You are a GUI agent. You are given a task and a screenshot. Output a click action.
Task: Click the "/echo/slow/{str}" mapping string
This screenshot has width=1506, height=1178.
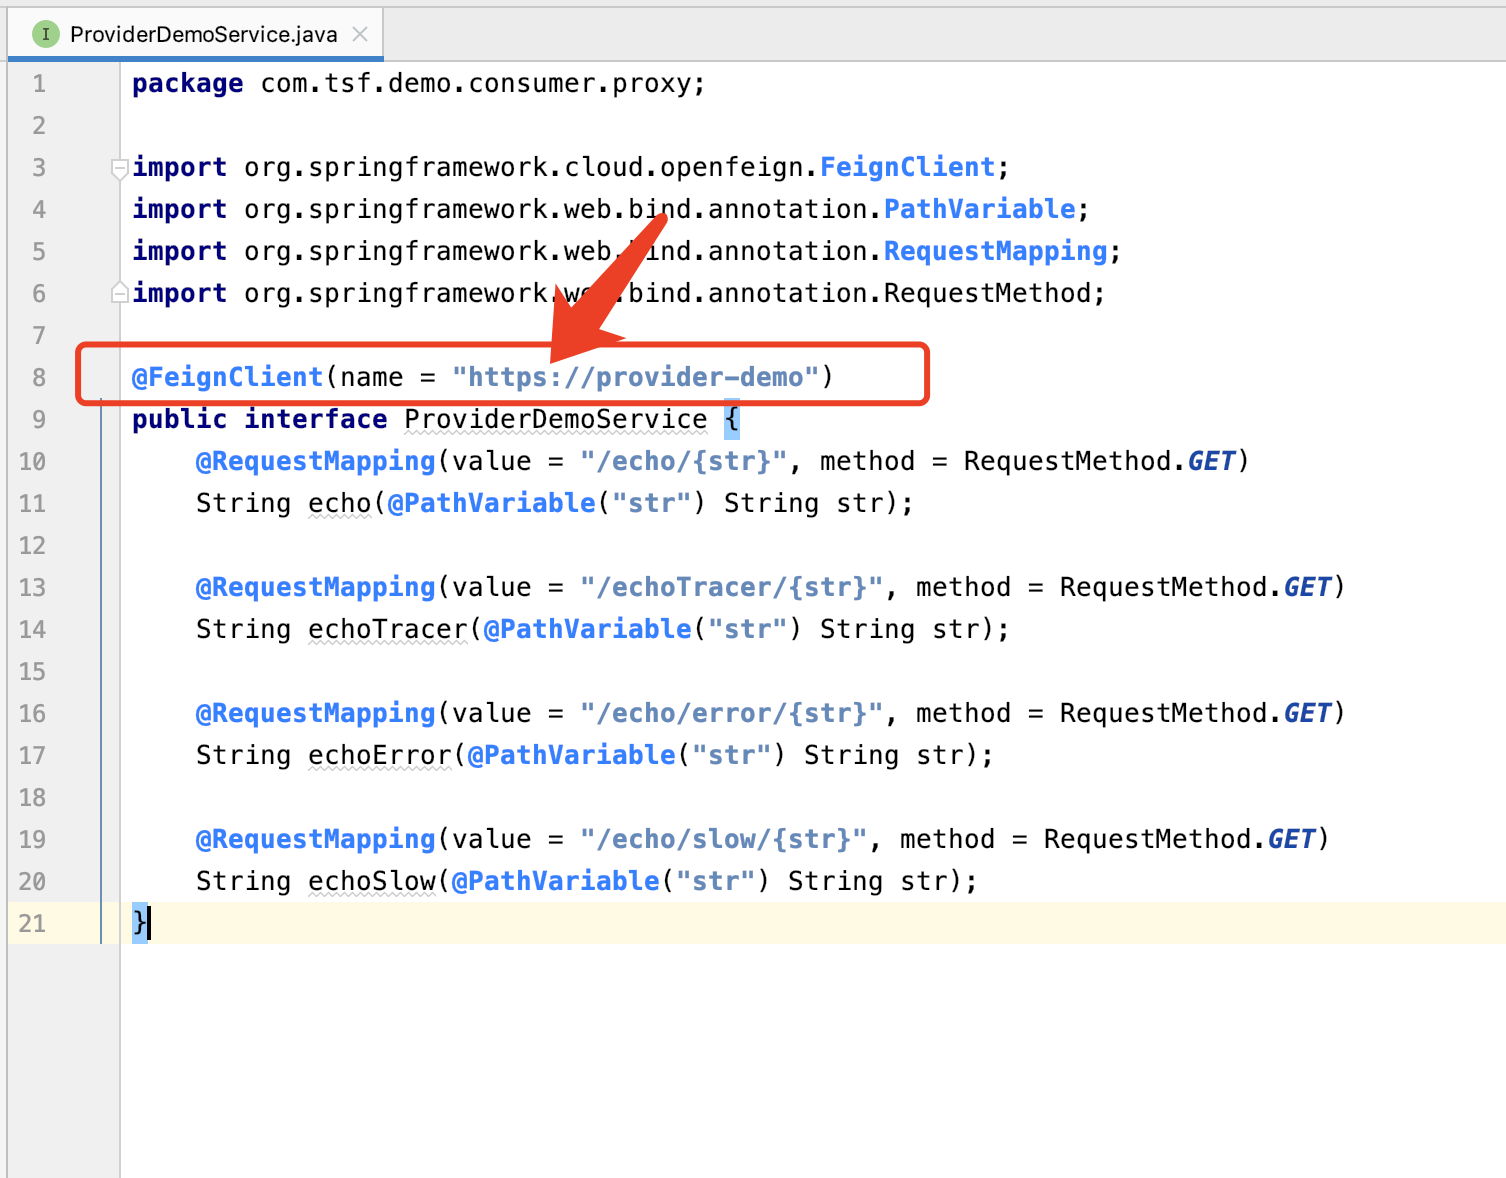click(x=723, y=839)
